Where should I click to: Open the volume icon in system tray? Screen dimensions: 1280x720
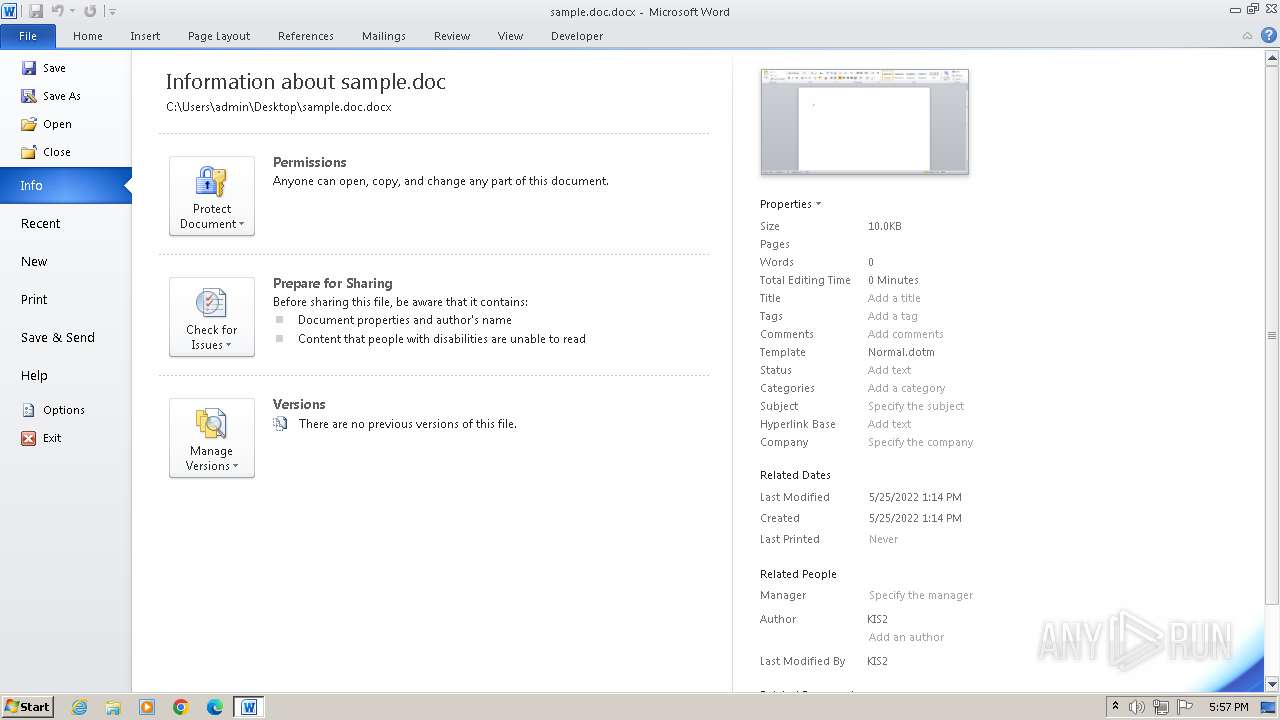[x=1137, y=707]
